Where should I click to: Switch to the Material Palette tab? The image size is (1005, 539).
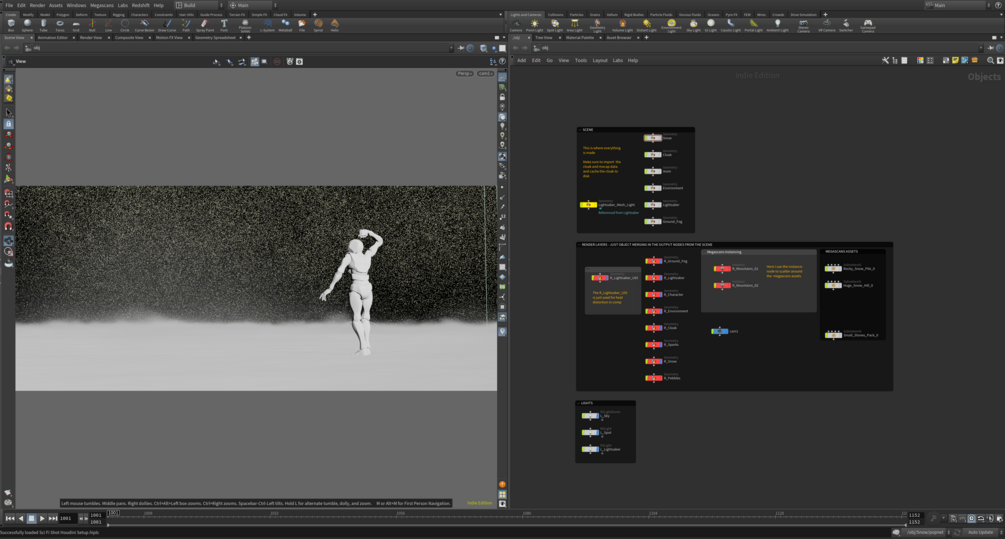pyautogui.click(x=580, y=37)
